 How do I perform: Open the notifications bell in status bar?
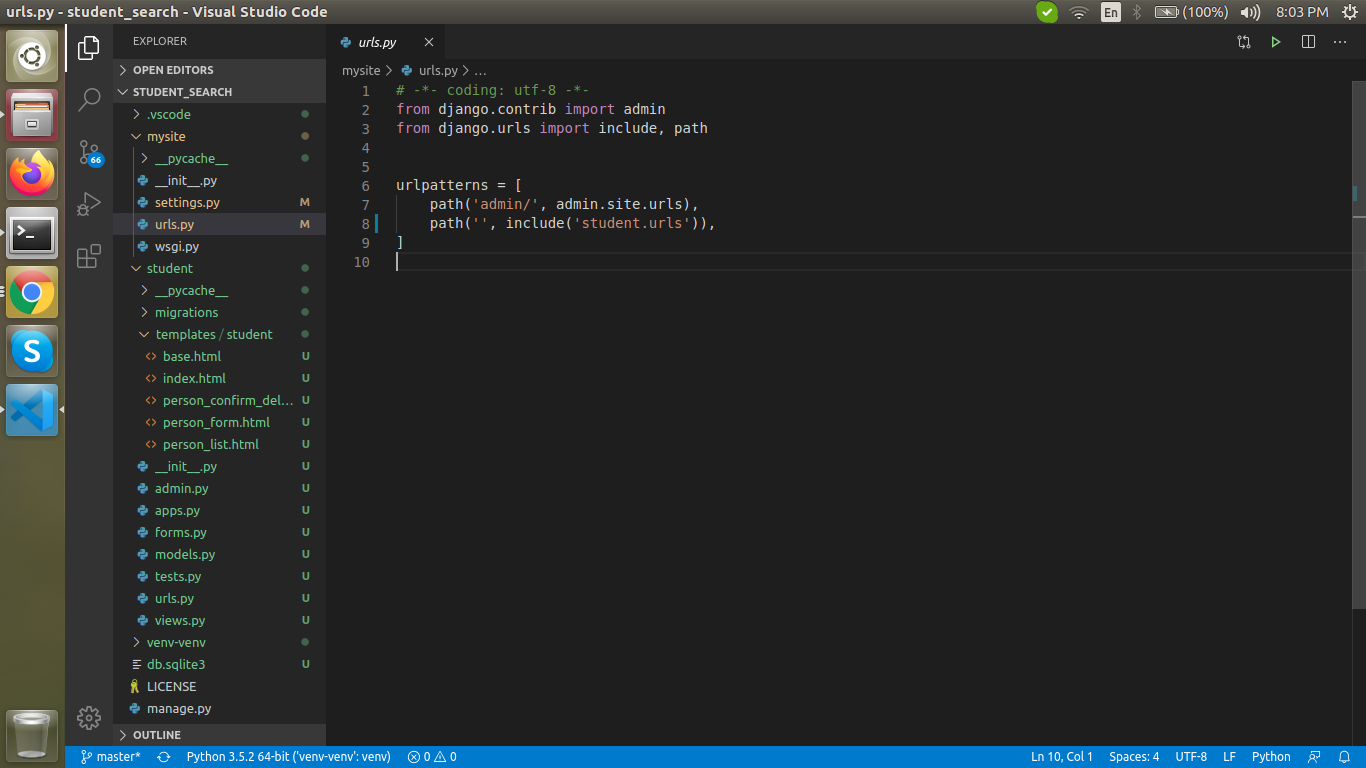(x=1346, y=757)
